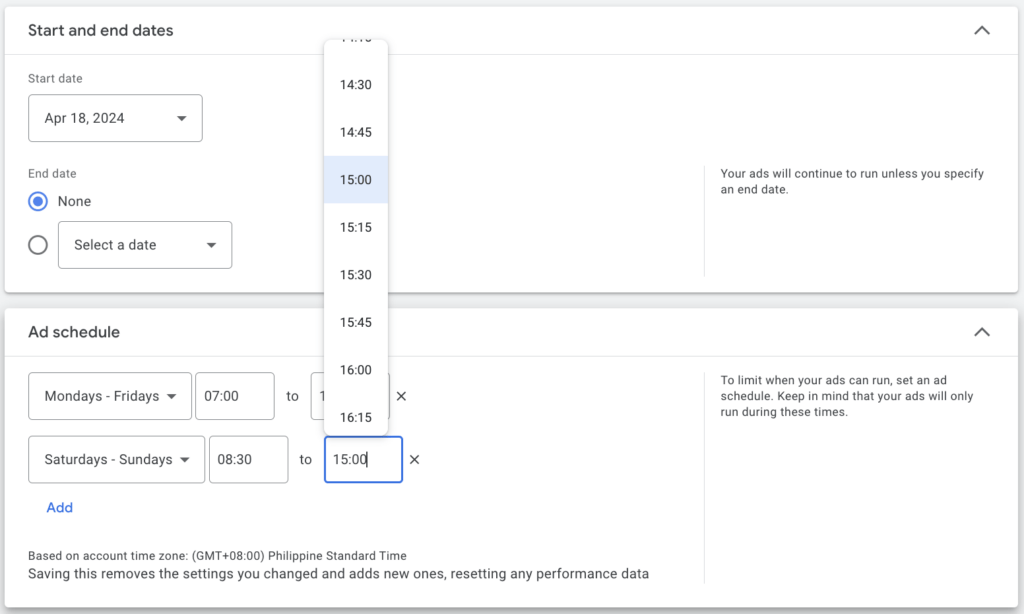Click the Add link to add a schedule
The image size is (1024, 614).
click(59, 507)
